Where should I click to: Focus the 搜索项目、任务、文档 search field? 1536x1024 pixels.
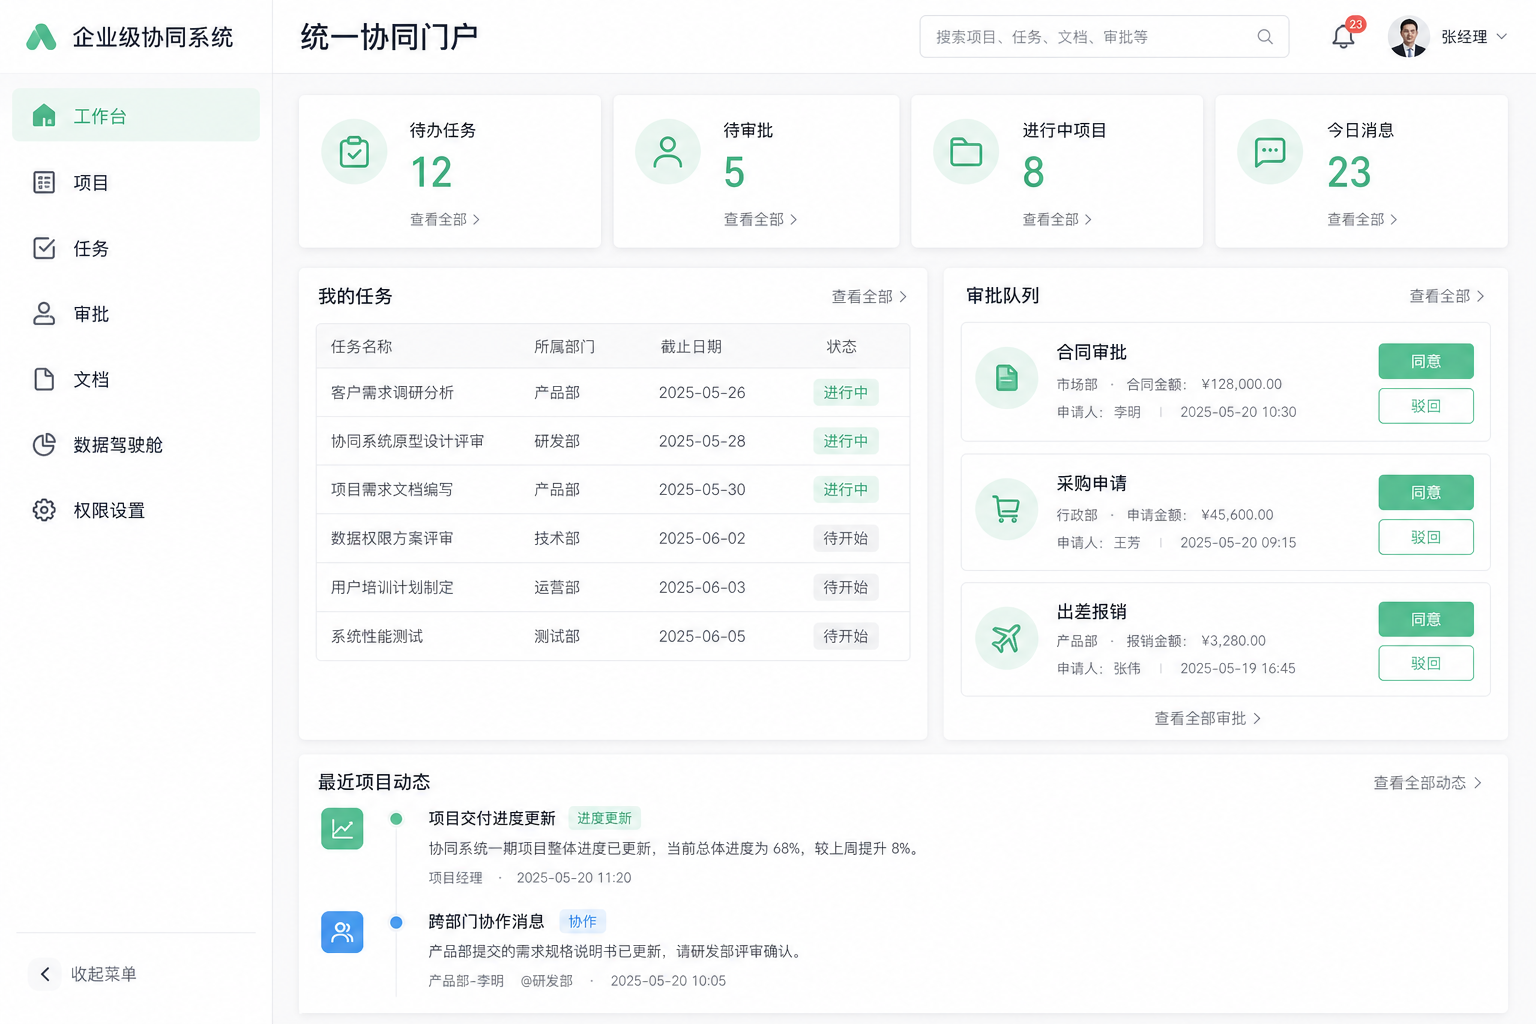1104,37
